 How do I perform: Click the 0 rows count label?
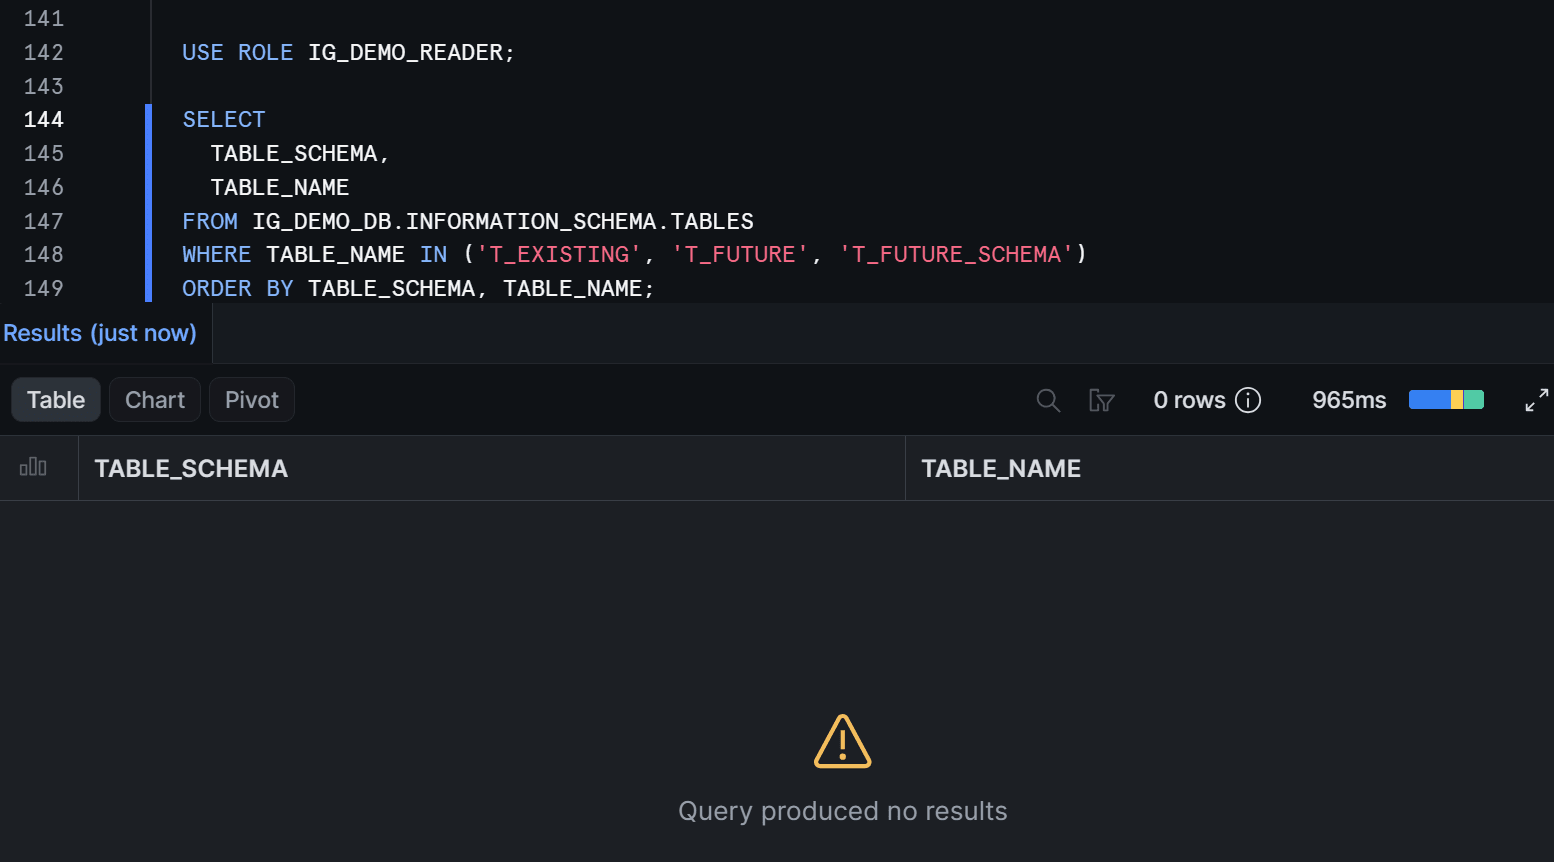pyautogui.click(x=1189, y=400)
